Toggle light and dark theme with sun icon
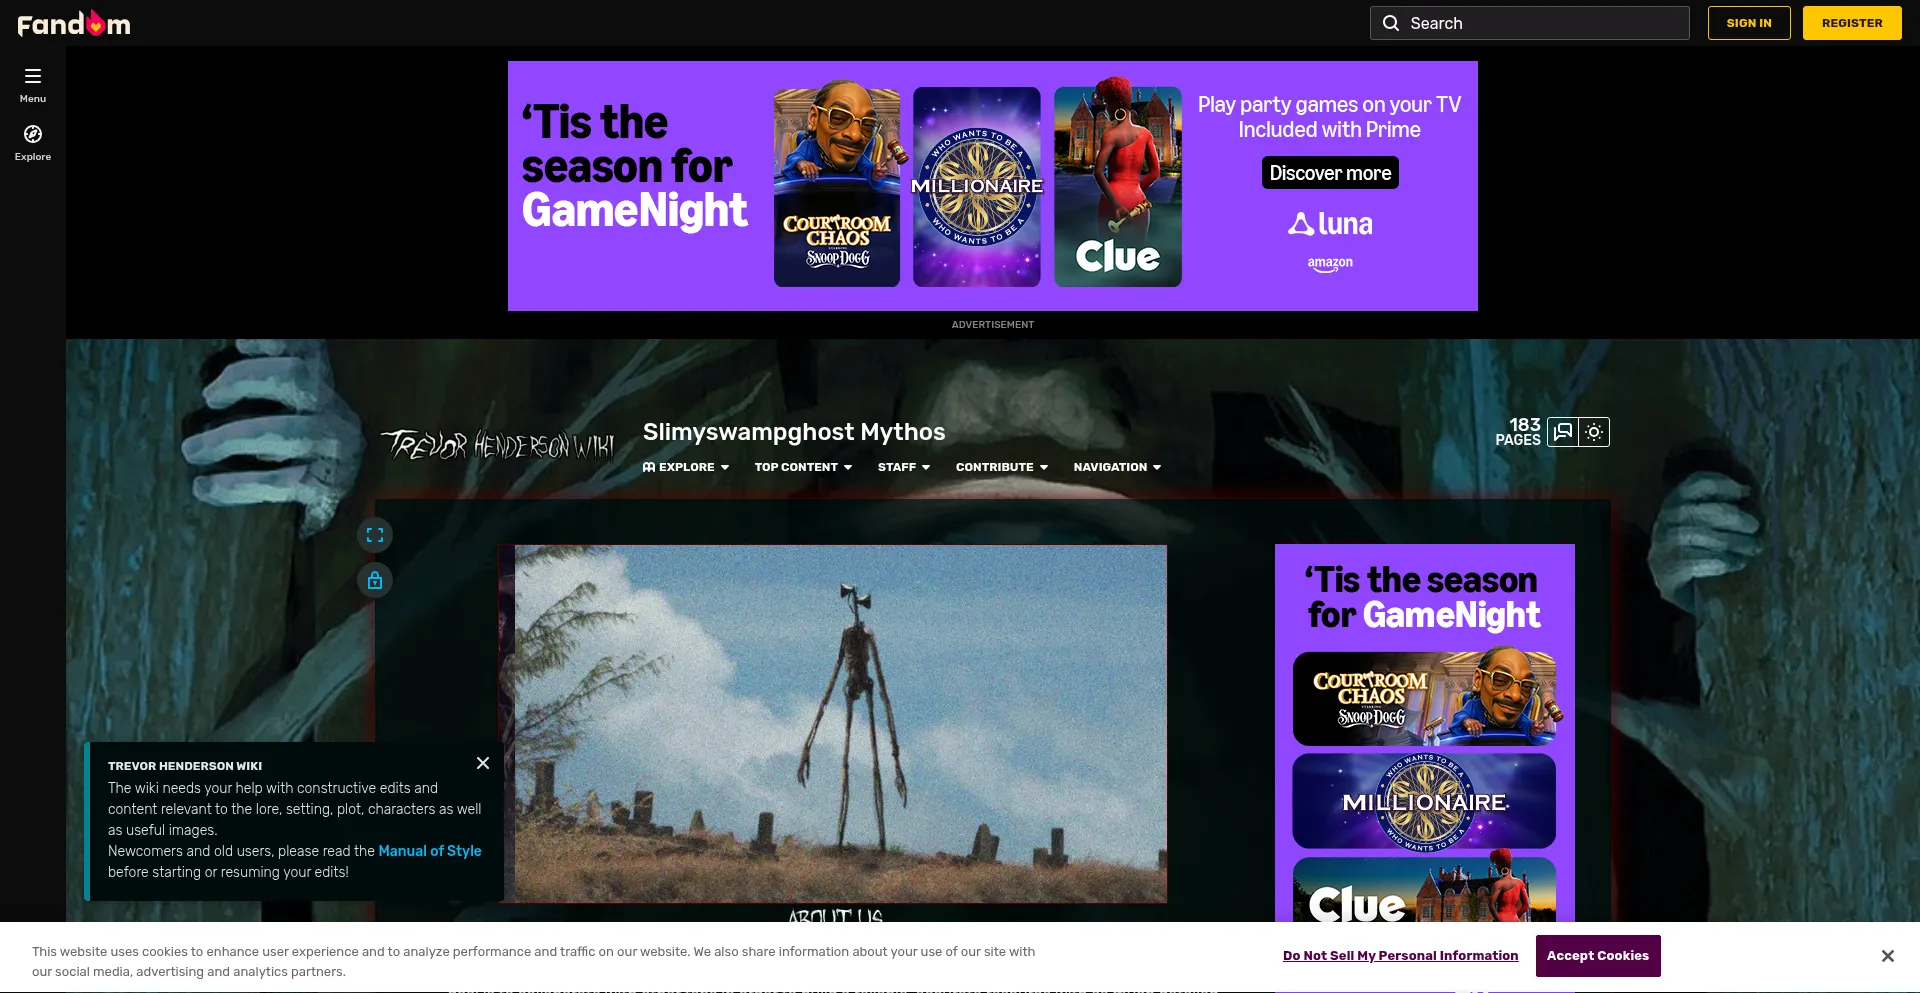1920x993 pixels. 1592,432
